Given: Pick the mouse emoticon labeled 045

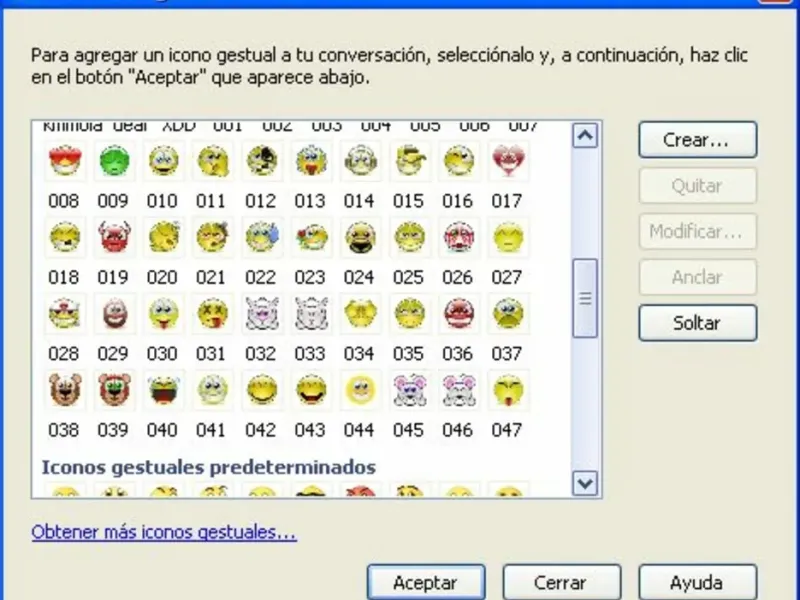Looking at the screenshot, I should click(410, 390).
